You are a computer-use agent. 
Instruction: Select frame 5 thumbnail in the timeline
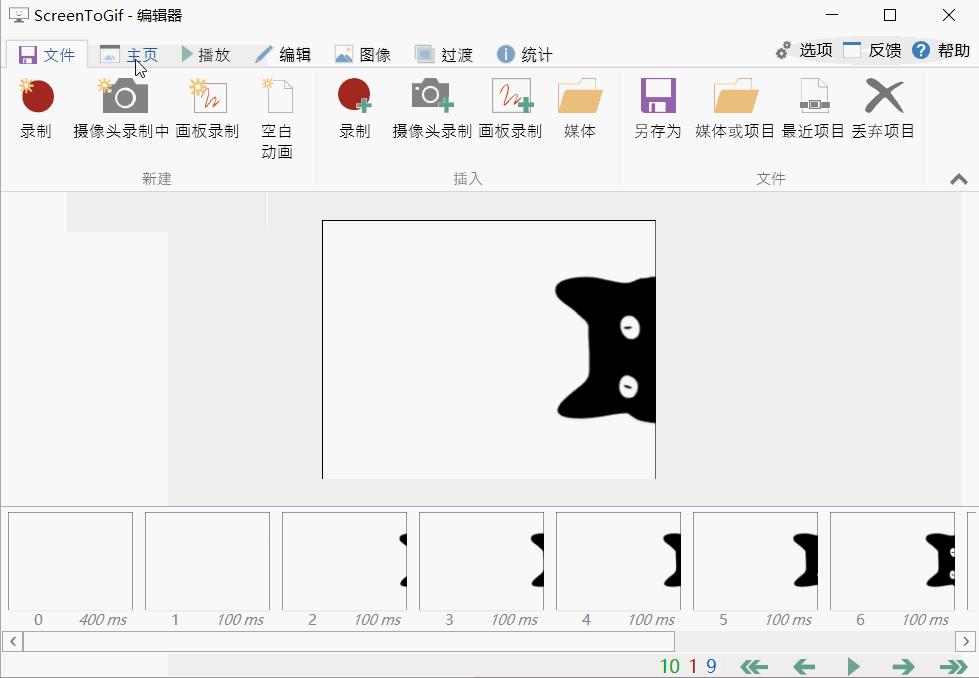[x=755, y=561]
